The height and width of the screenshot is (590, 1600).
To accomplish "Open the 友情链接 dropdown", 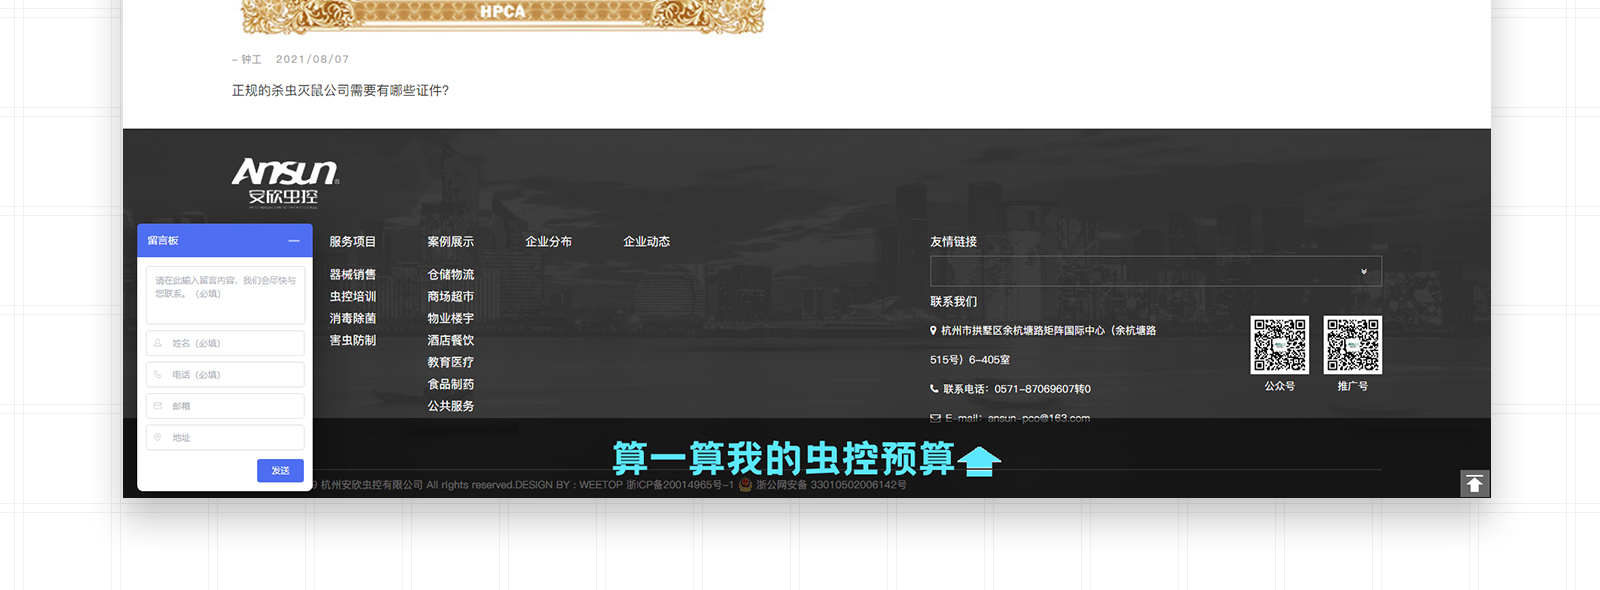I will click(x=1155, y=271).
